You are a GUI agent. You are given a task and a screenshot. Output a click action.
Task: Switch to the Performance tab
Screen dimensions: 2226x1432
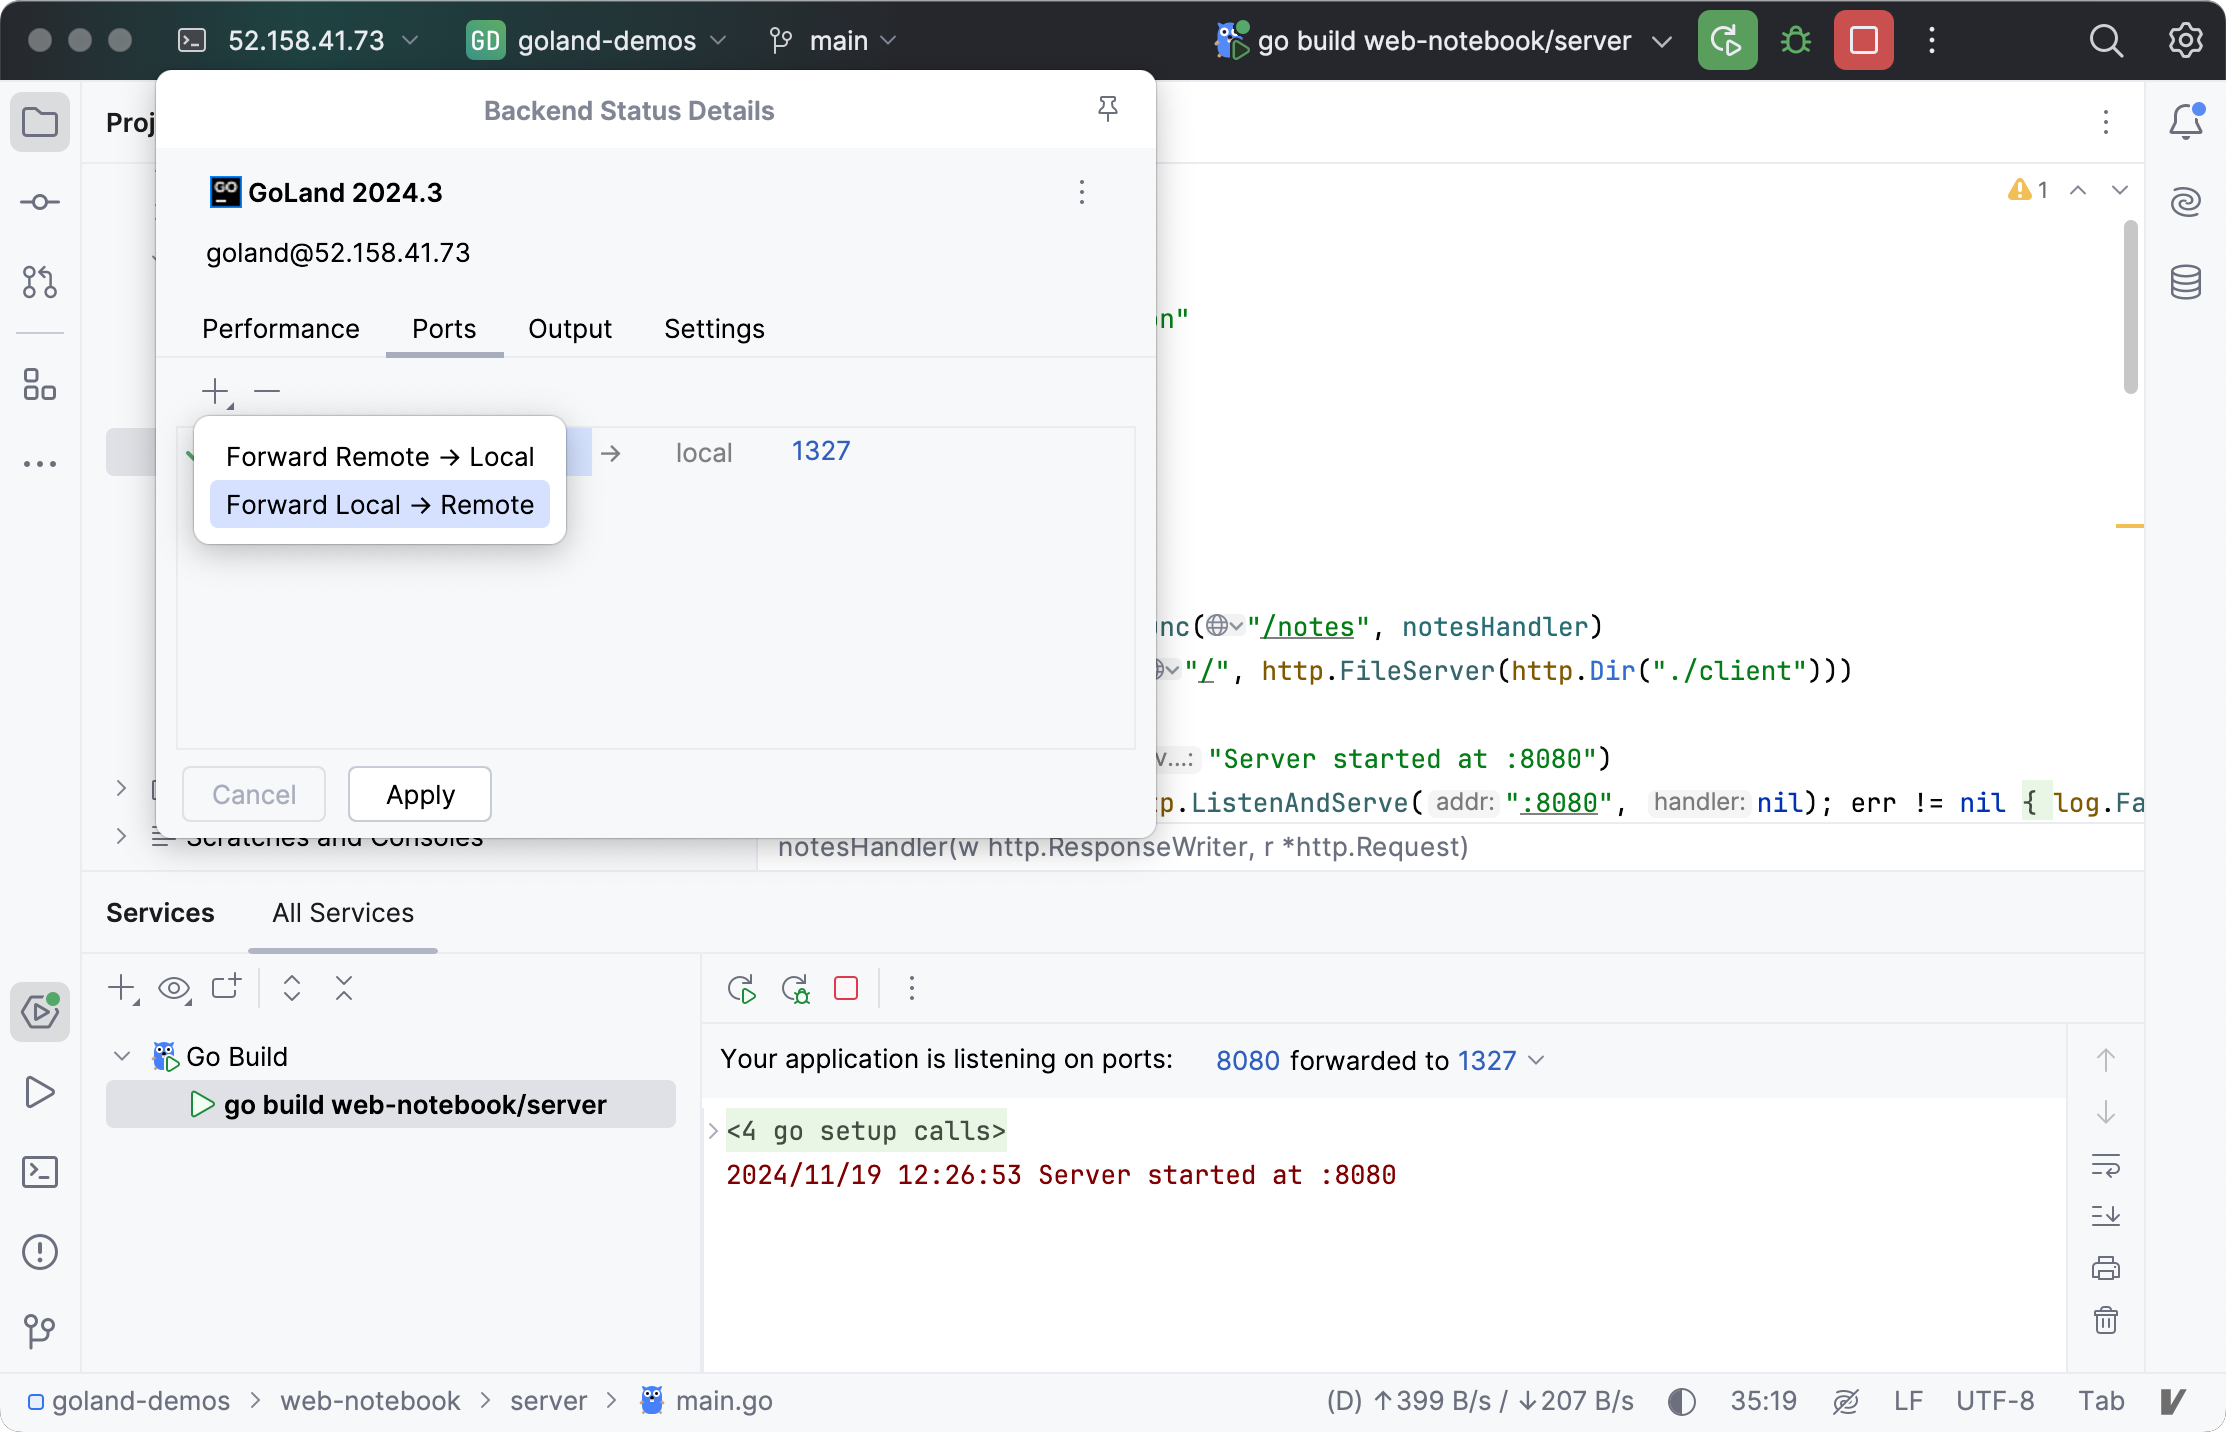[x=281, y=329]
